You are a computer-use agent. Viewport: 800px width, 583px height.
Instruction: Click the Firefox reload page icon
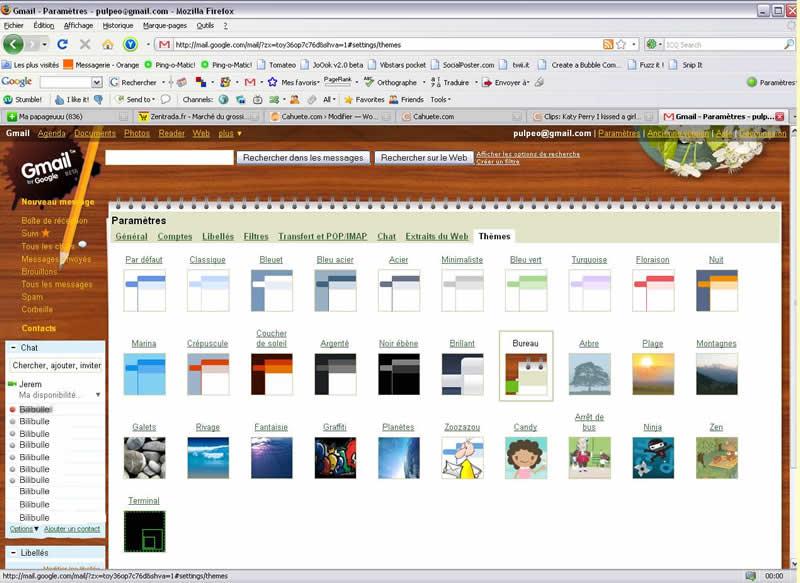63,45
